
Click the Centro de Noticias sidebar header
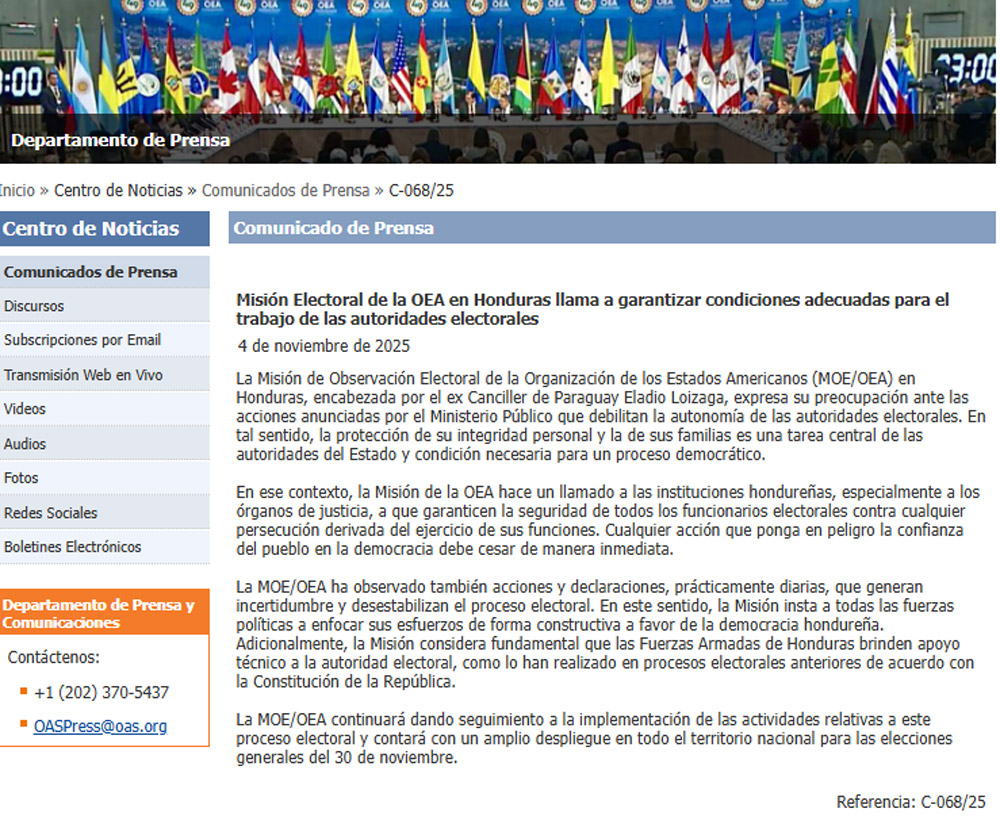tap(91, 229)
